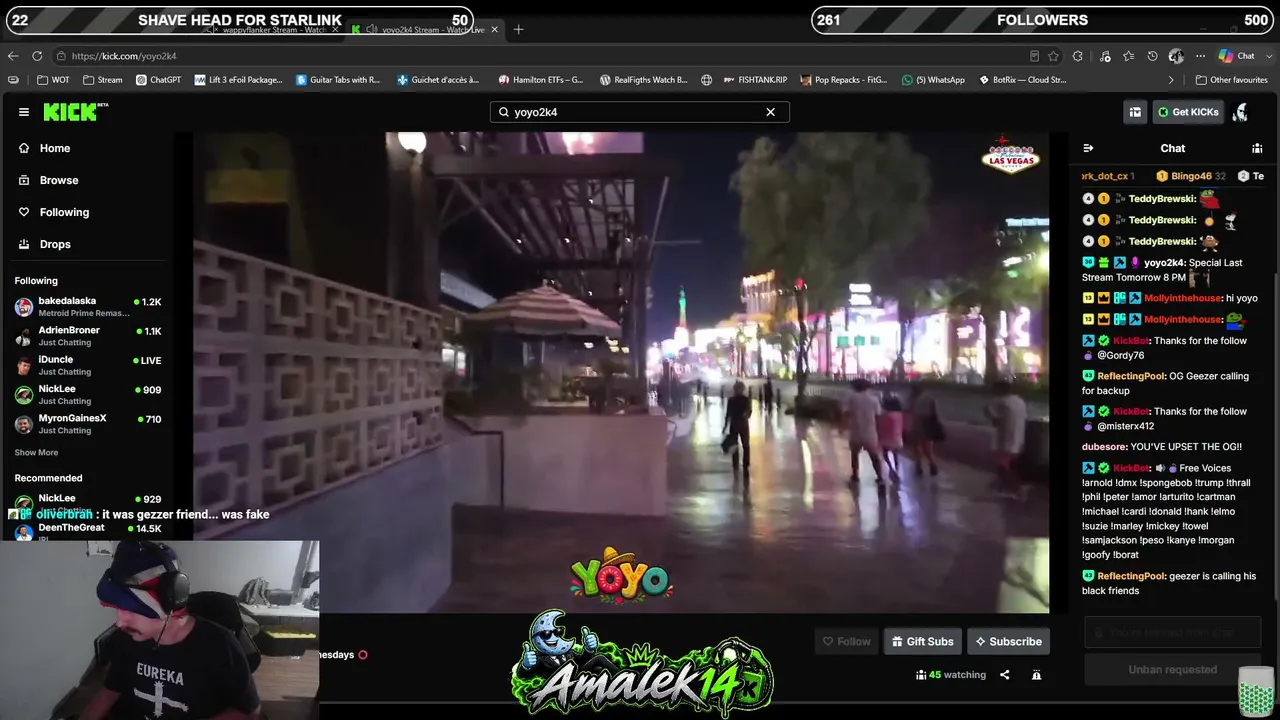Image resolution: width=1280 pixels, height=720 pixels.
Task: Click the Kick search field
Action: coord(640,112)
